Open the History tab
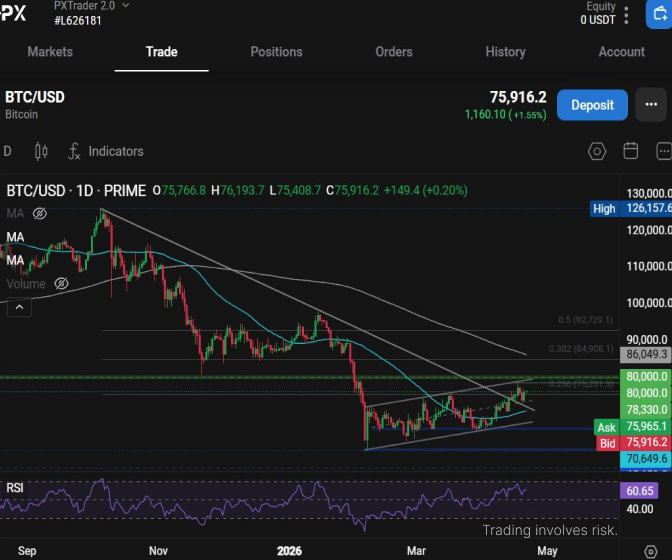This screenshot has width=672, height=560. [505, 52]
